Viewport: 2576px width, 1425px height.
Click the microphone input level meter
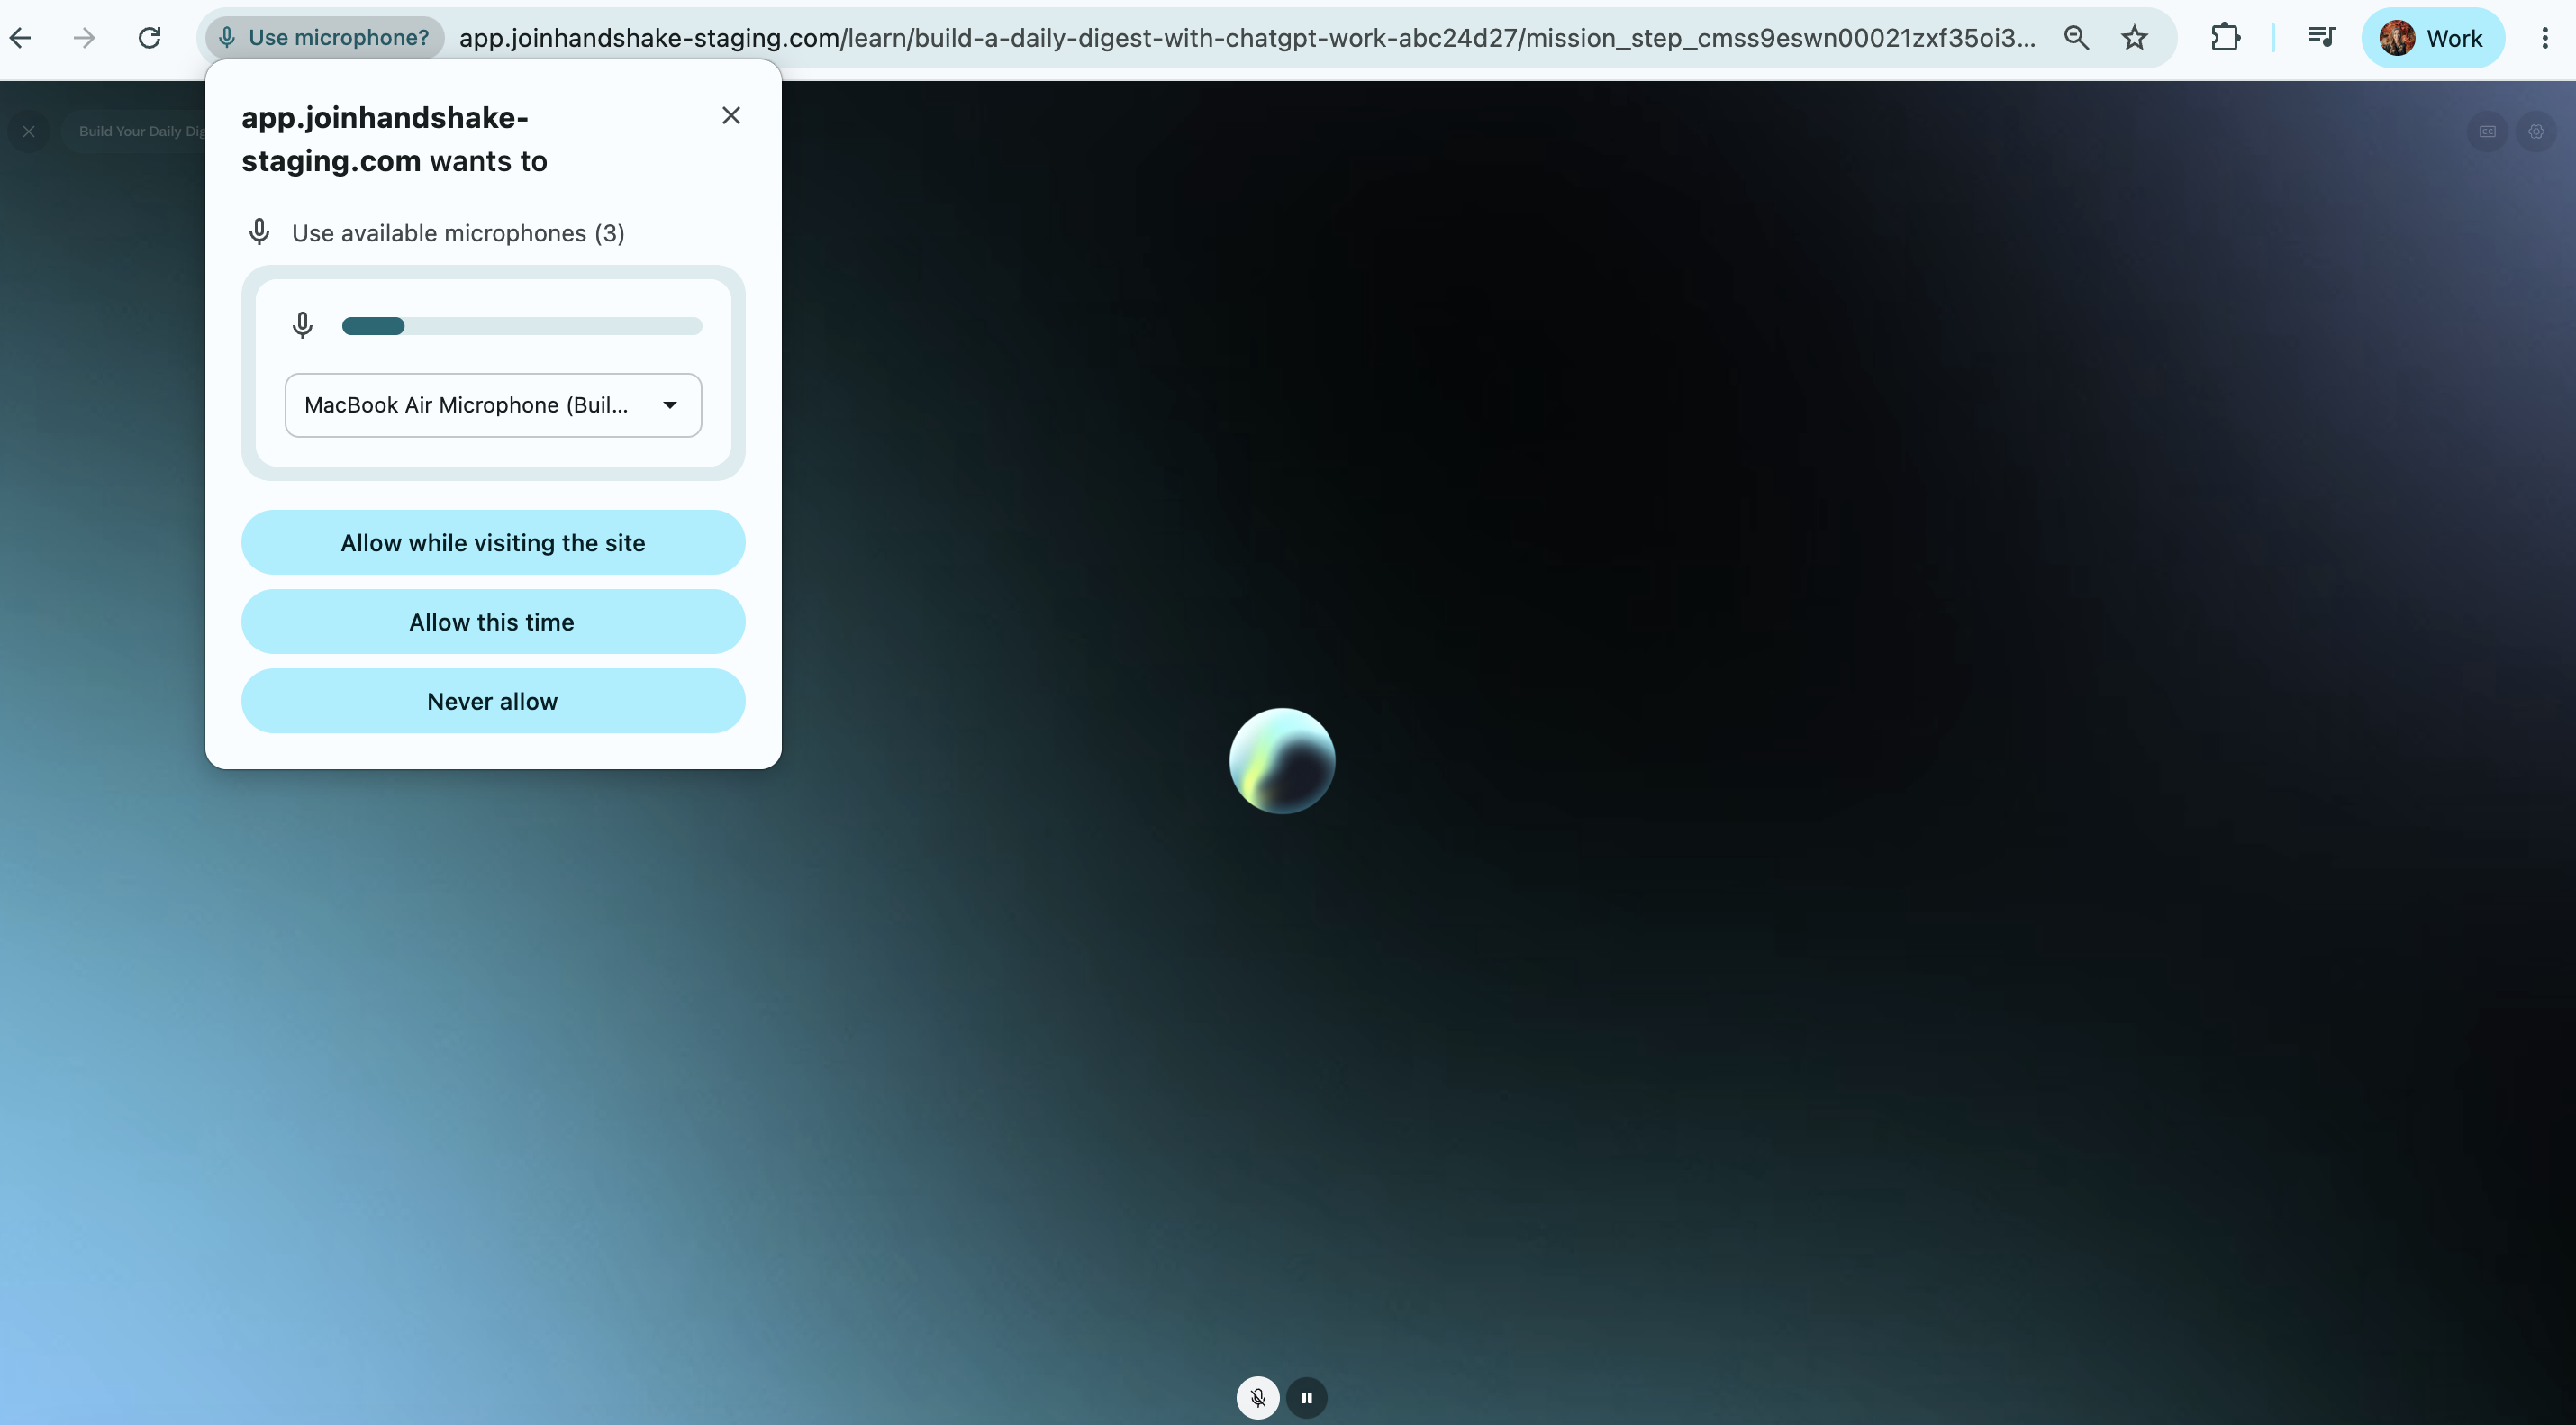[522, 326]
